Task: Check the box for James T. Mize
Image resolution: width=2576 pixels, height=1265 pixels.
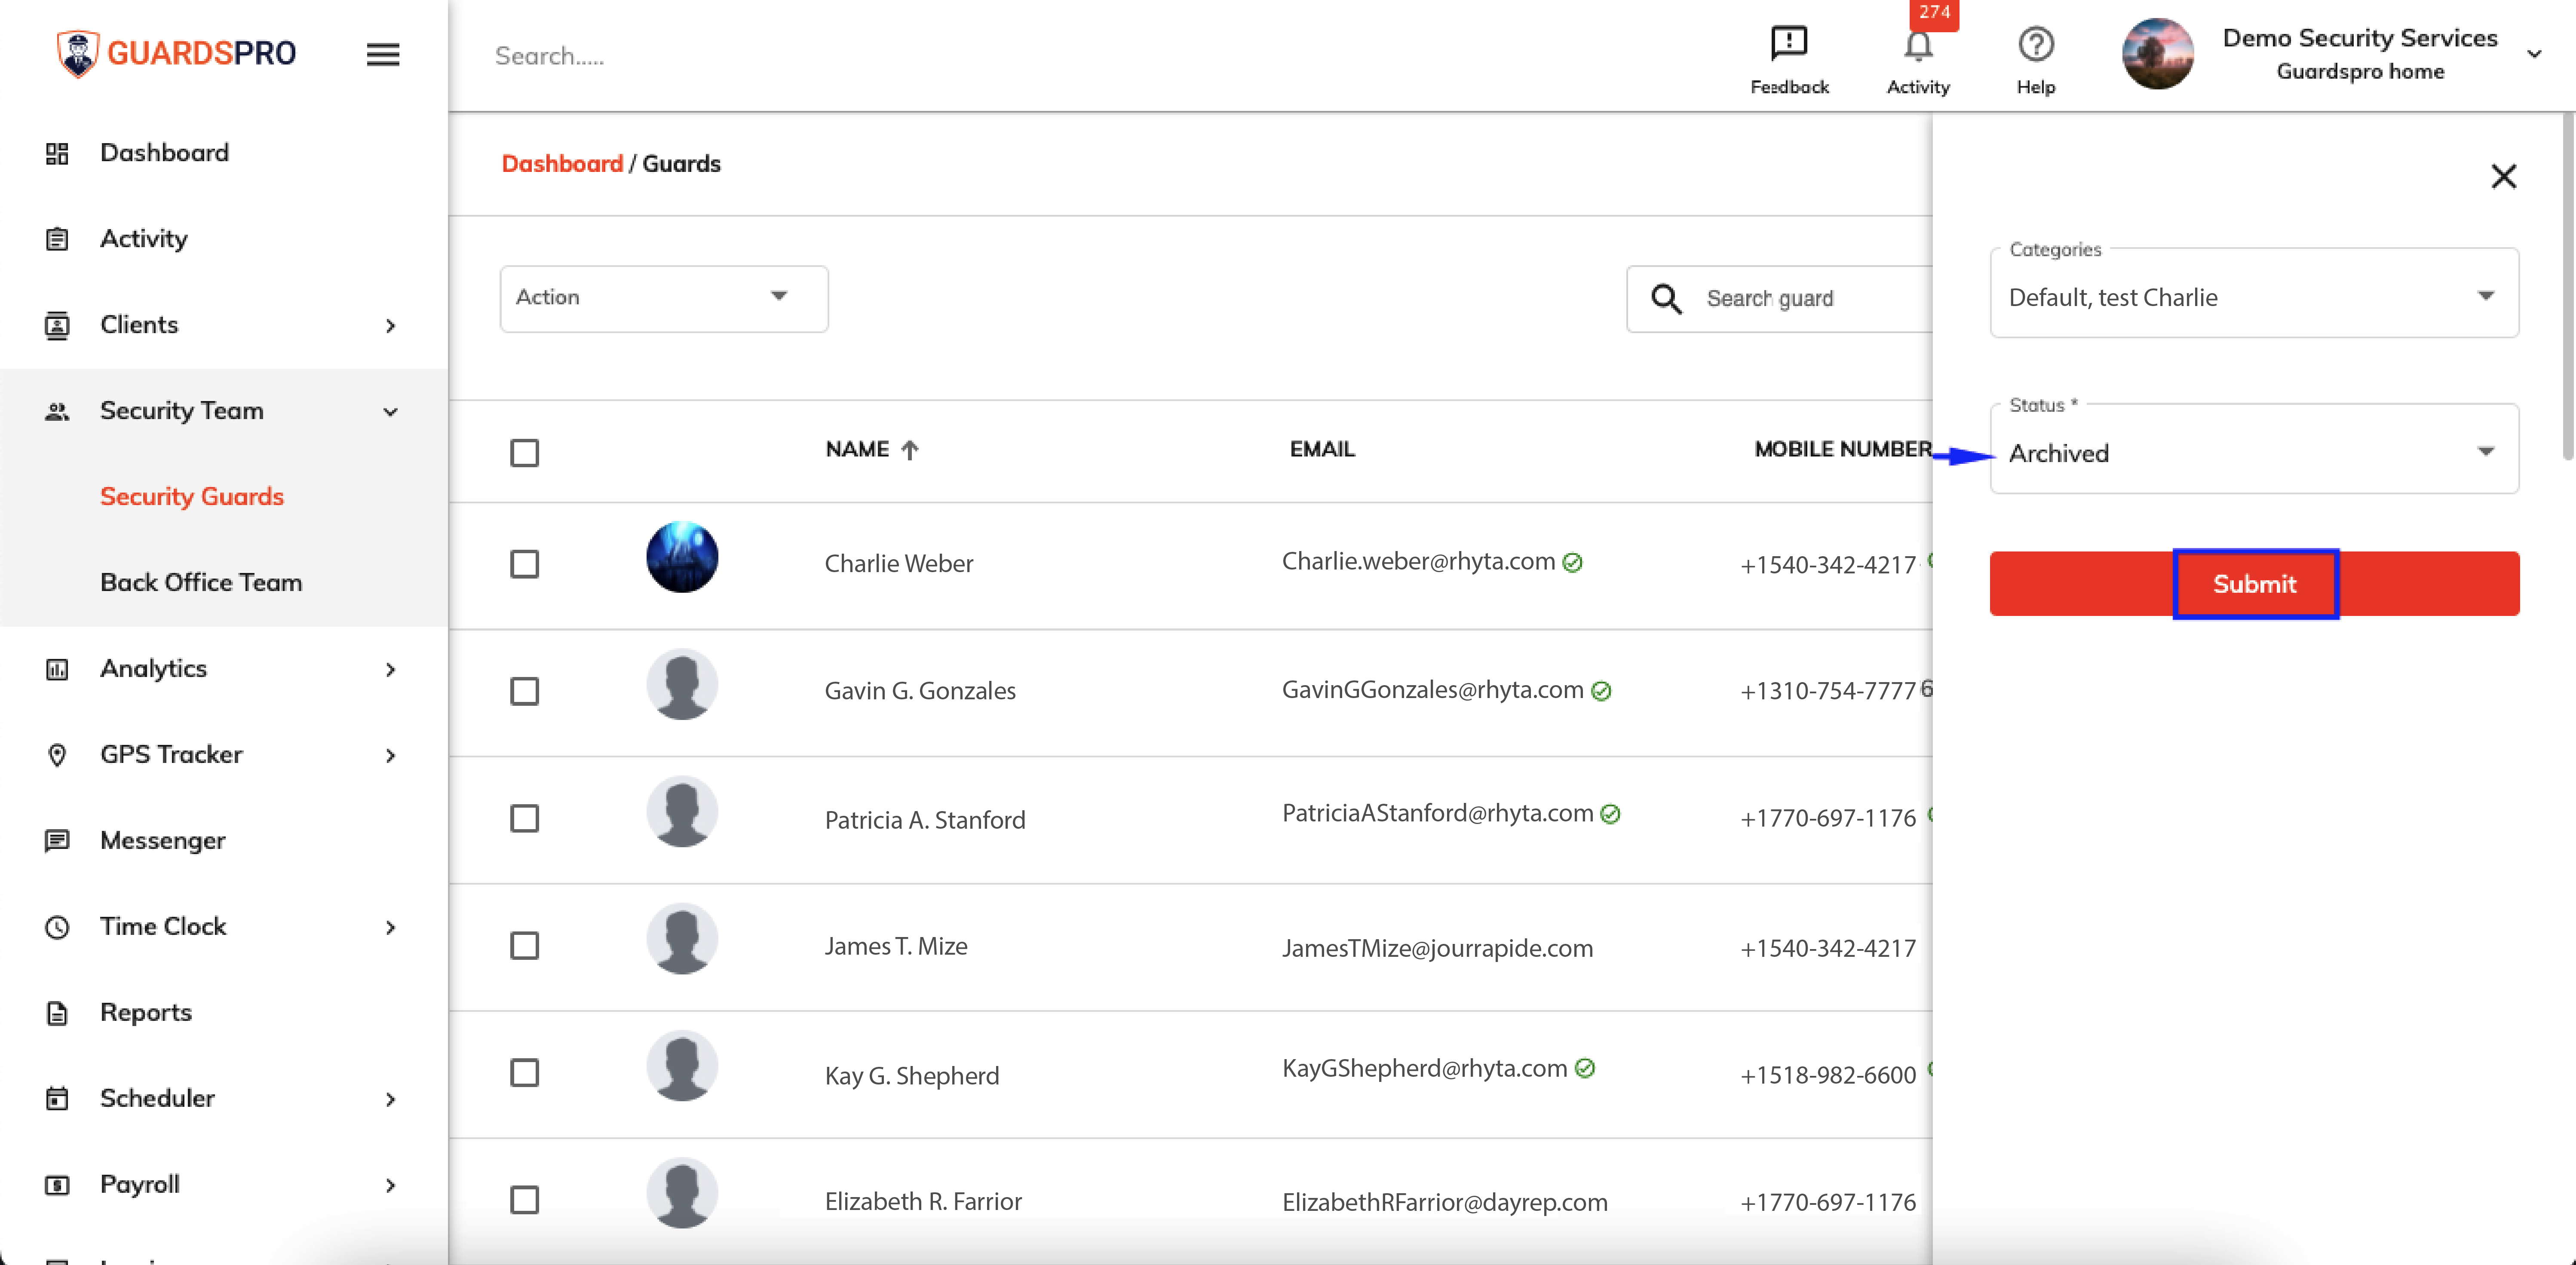Action: point(524,946)
